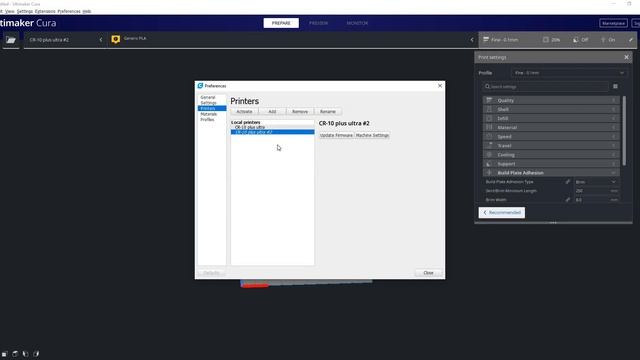Viewport: 640px width, 360px height.
Task: Click the third view orientation icon at bottom
Action: point(26,354)
